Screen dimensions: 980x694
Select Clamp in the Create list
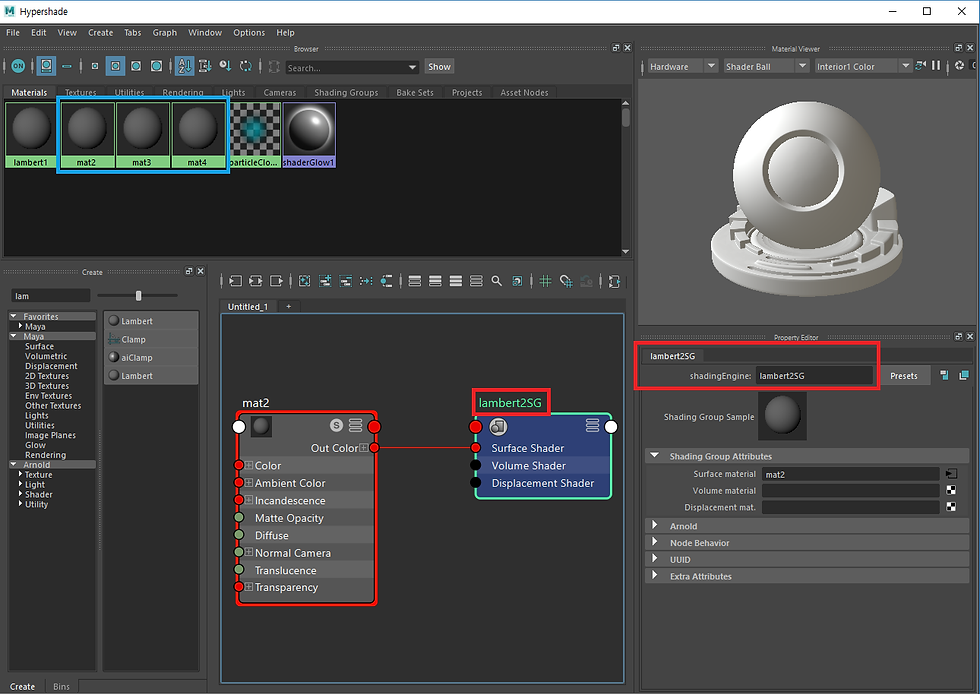point(151,339)
